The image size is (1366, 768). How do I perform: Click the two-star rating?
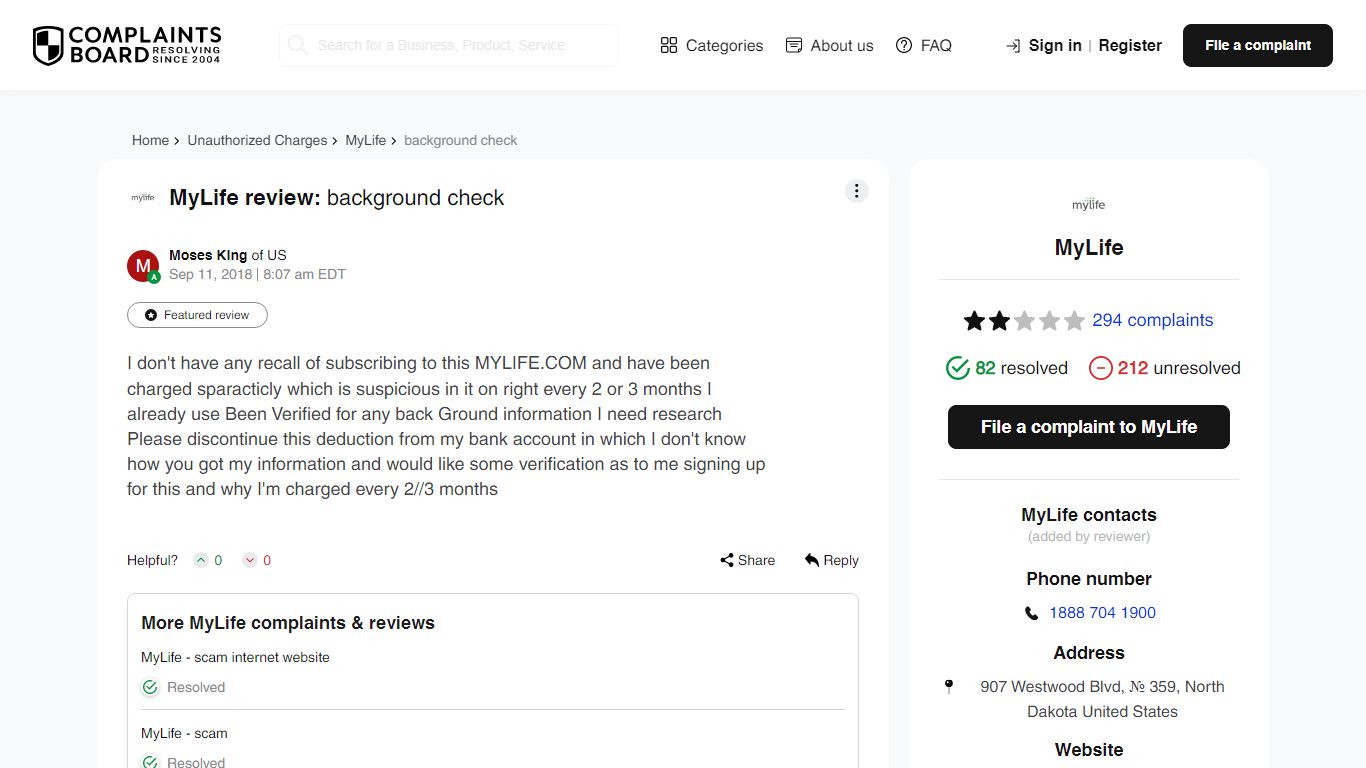pos(1024,321)
